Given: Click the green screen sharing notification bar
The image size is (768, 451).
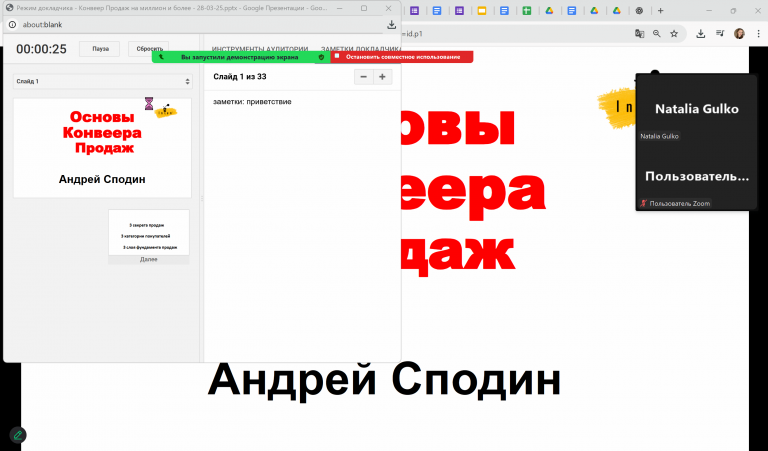Looking at the screenshot, I should point(240,57).
